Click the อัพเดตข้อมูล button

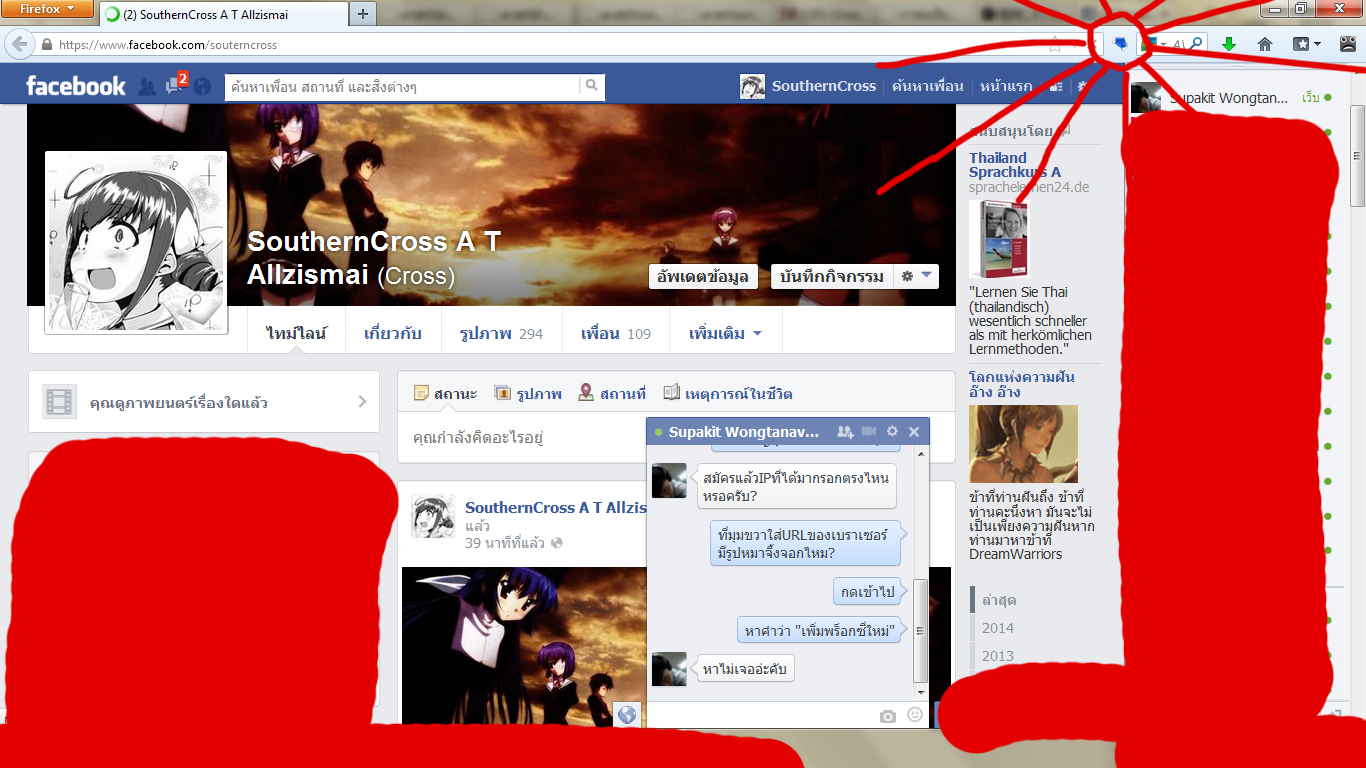pyautogui.click(x=703, y=277)
